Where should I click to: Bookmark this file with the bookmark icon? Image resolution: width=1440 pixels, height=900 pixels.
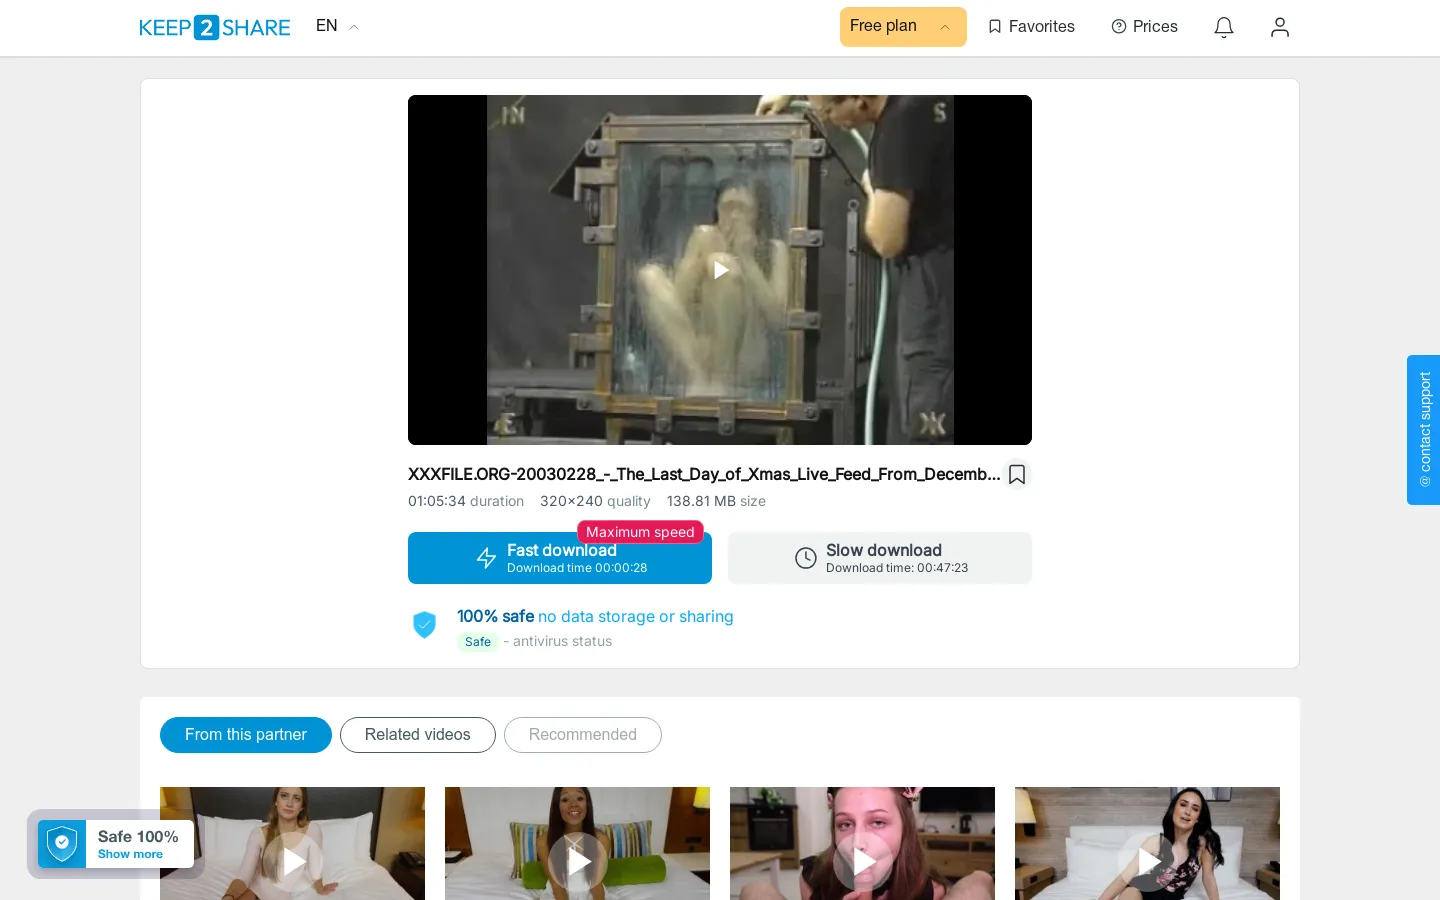[1017, 474]
